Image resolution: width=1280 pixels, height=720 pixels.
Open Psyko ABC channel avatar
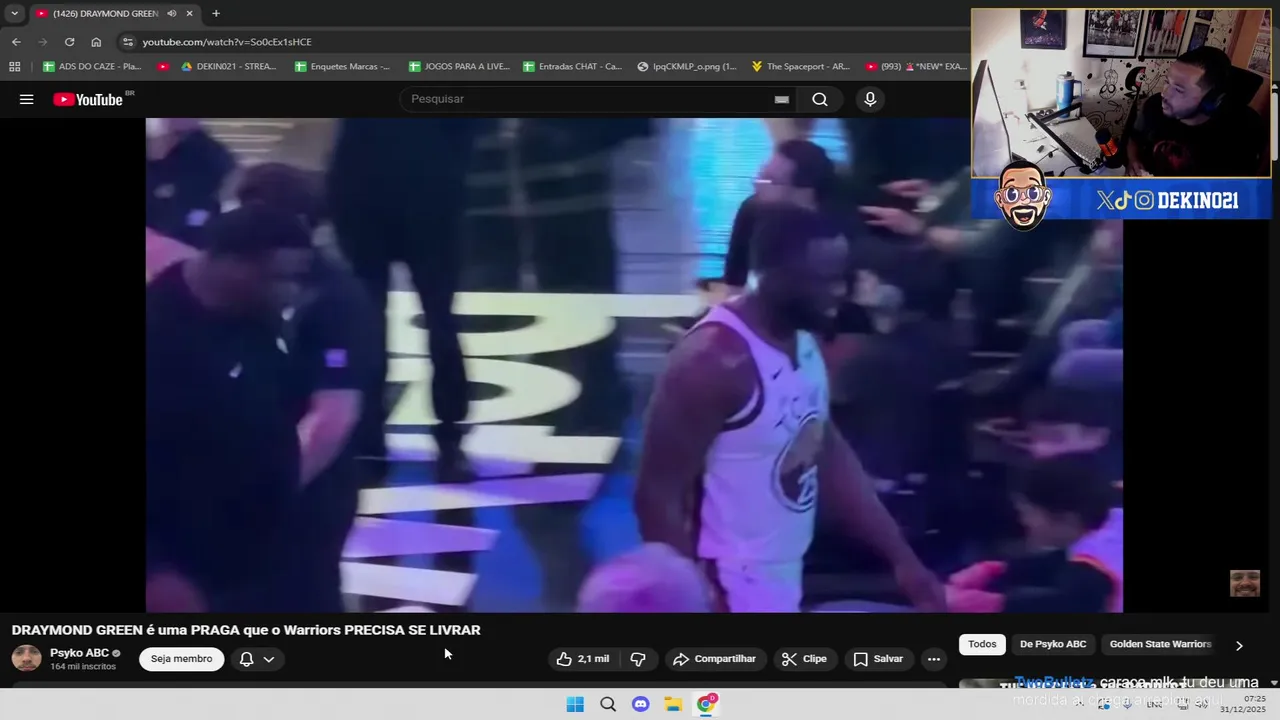tap(27, 659)
